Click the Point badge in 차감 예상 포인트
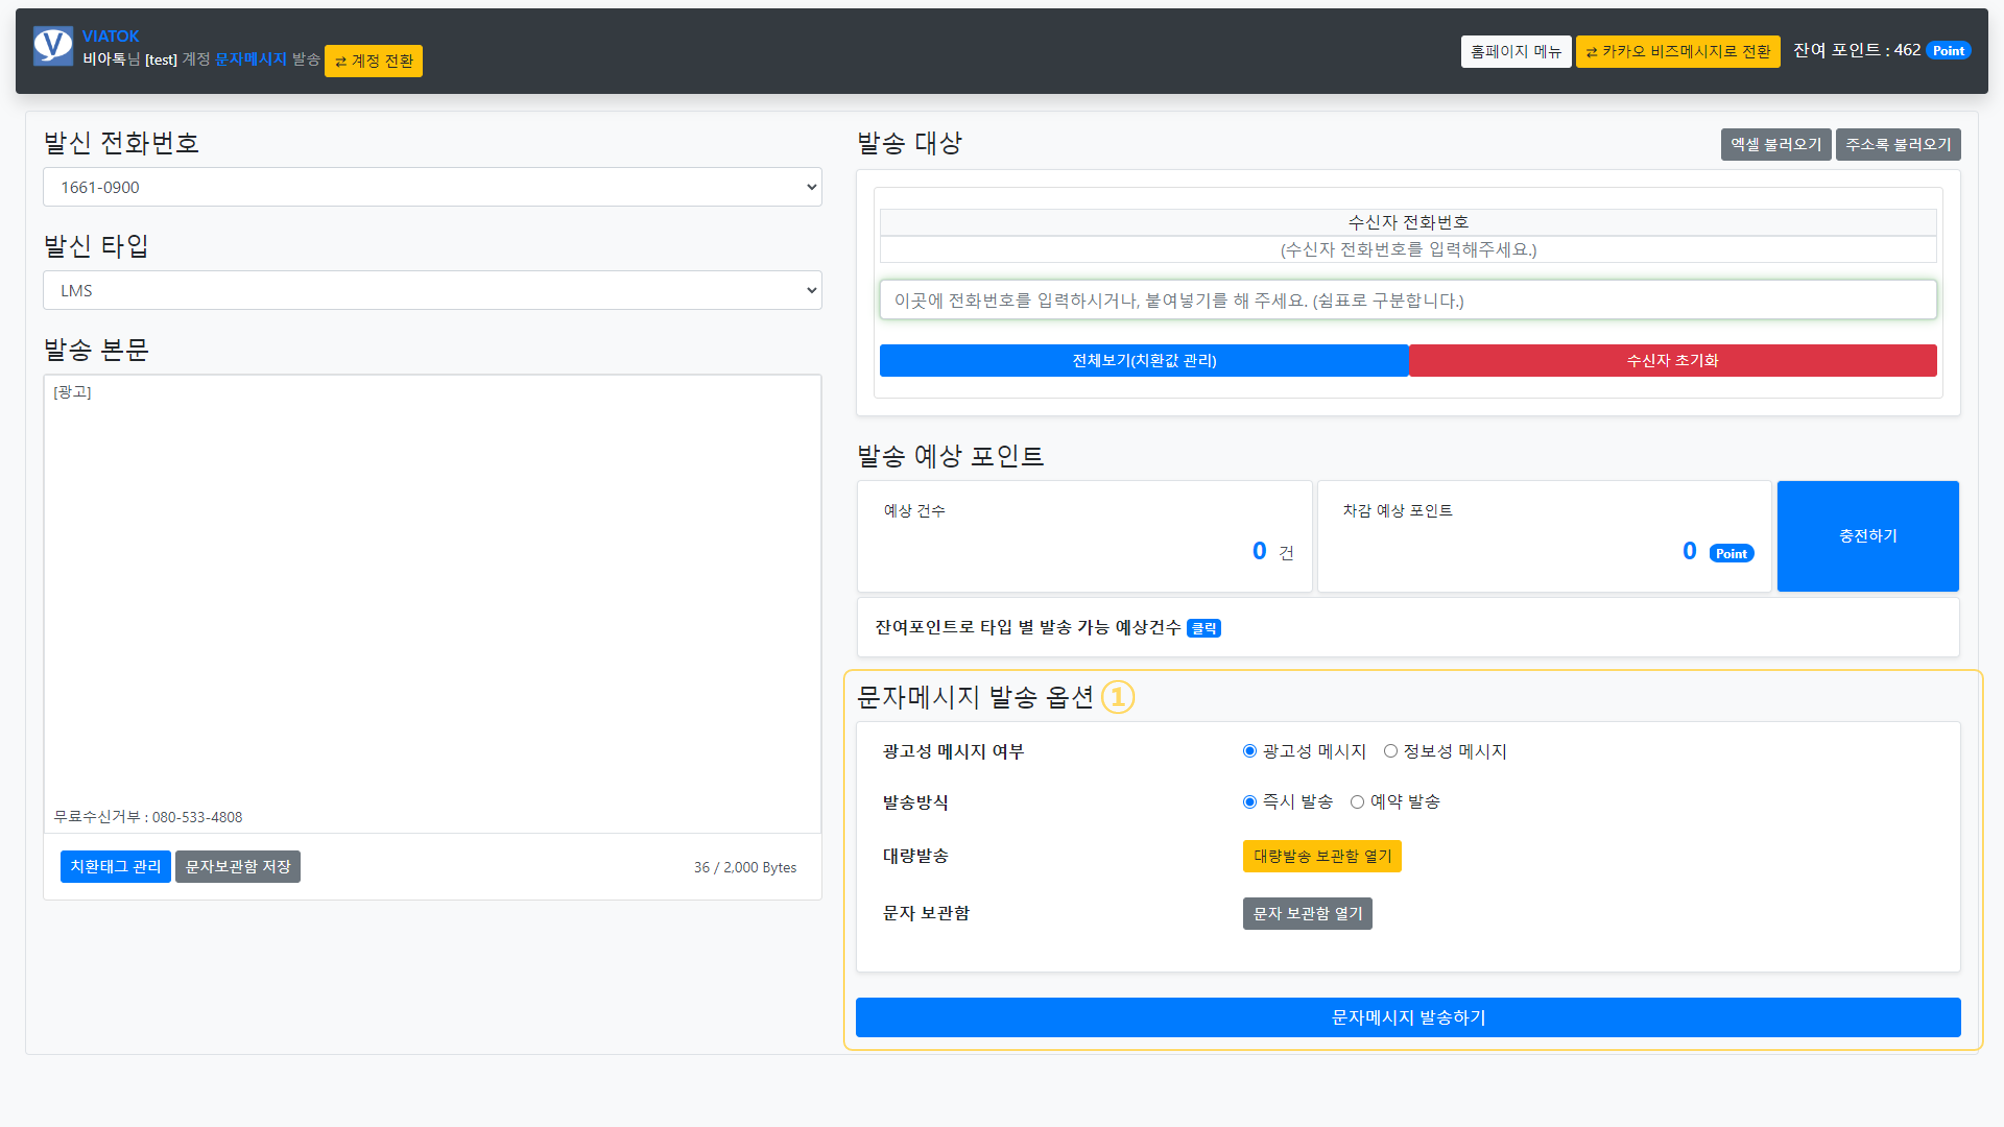The height and width of the screenshot is (1127, 2004). (x=1731, y=553)
